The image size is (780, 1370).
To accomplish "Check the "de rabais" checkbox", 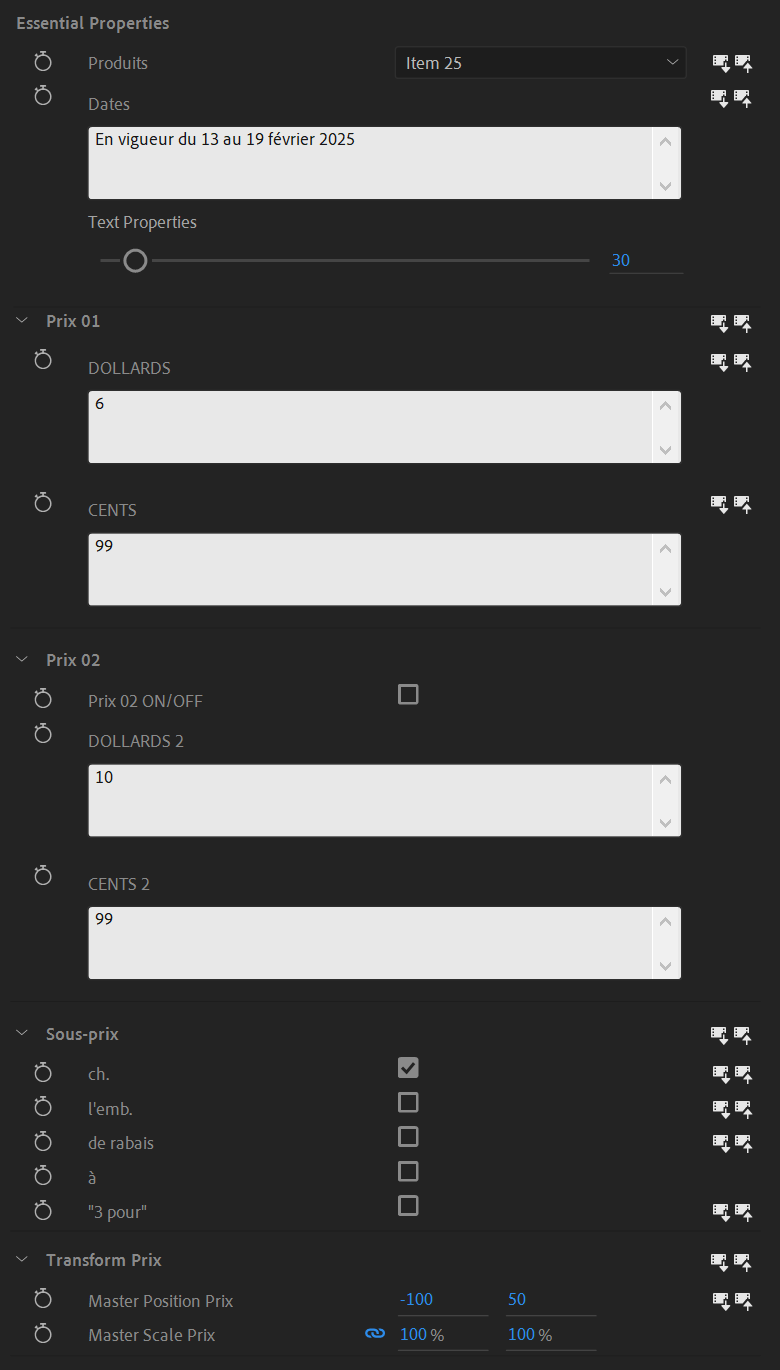I will point(408,1137).
